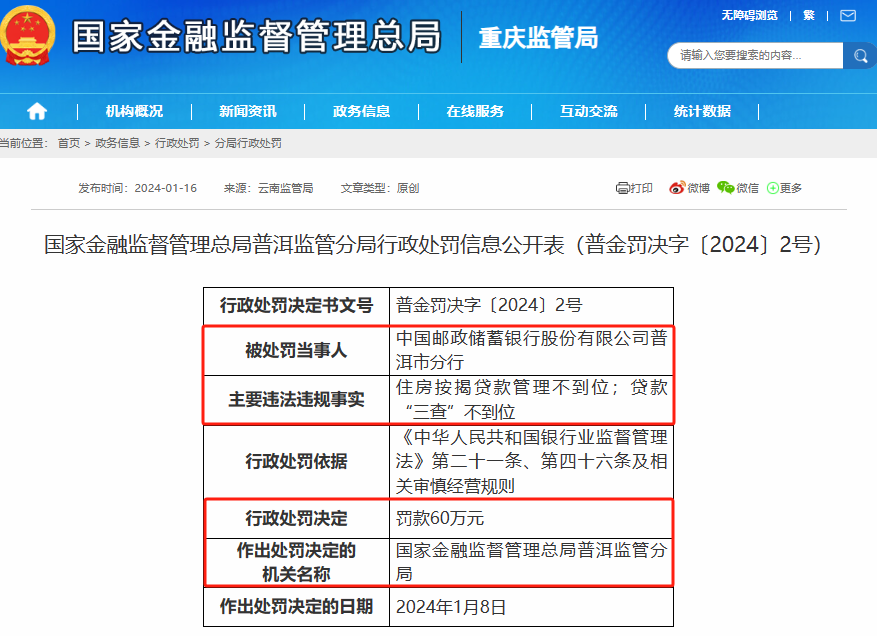Screen dimensions: 877x636
Task: Click the 主要违法违规事实 row label
Action: [296, 399]
